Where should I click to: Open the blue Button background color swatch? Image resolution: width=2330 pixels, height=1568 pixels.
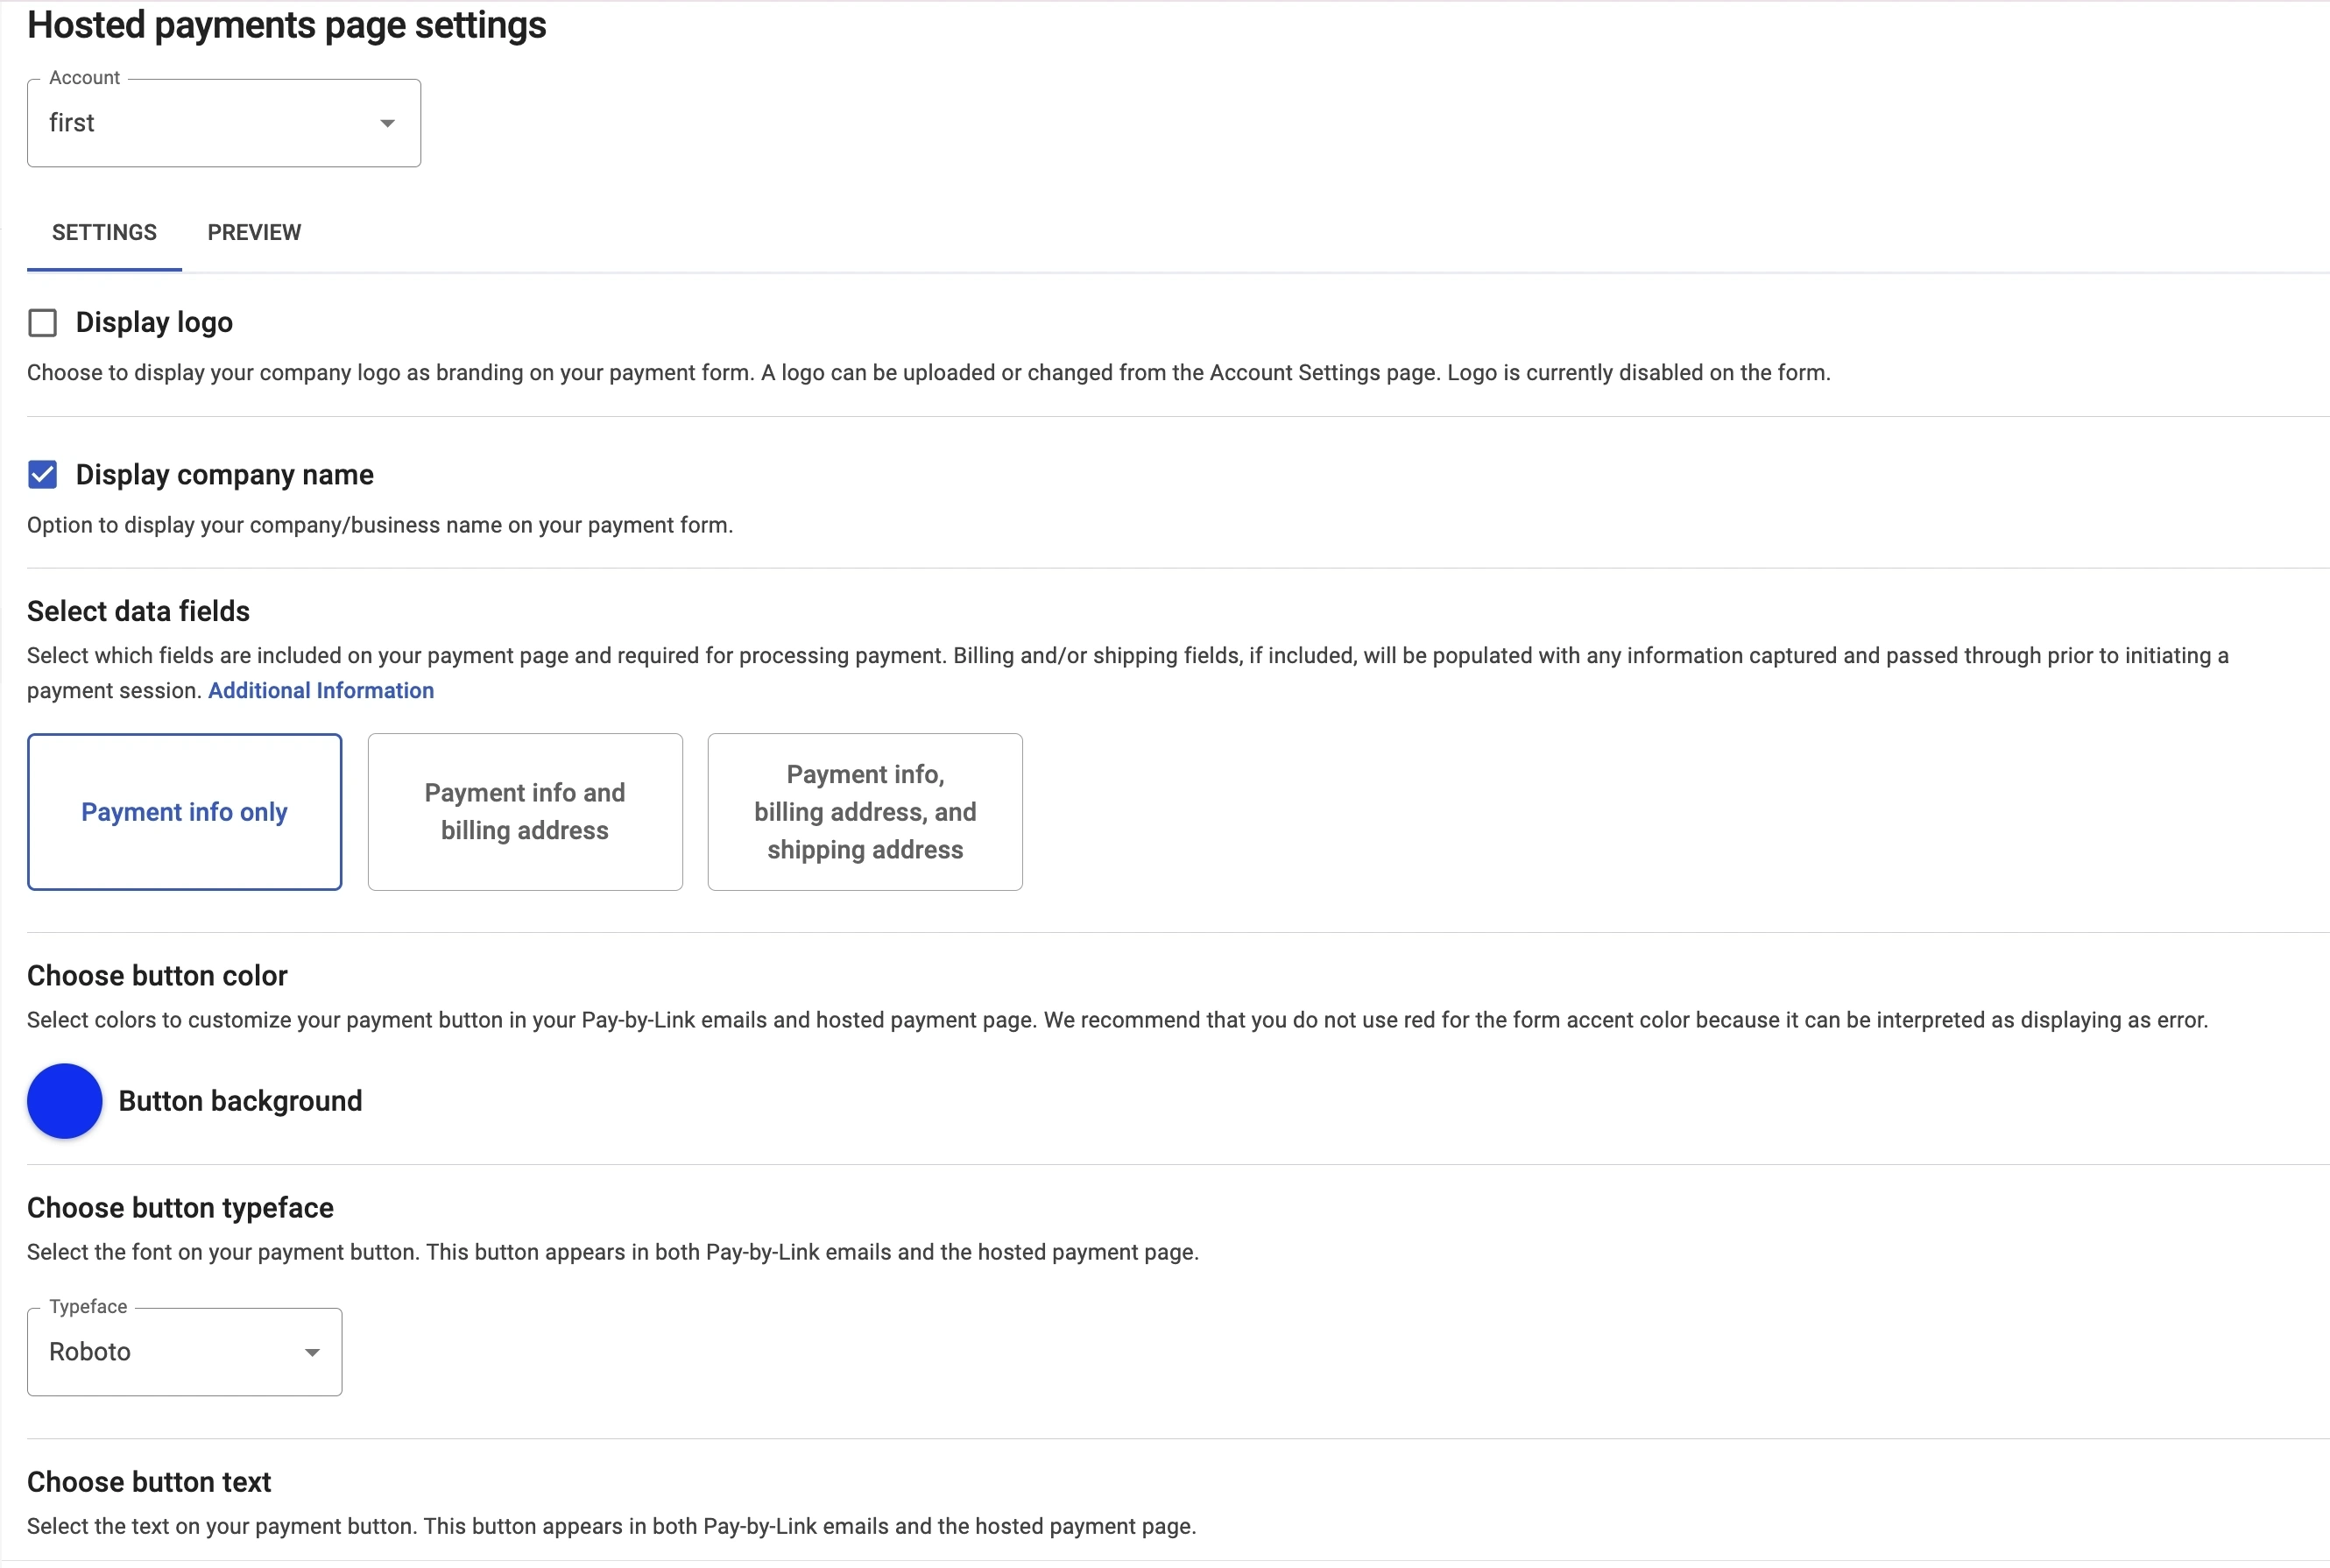point(64,1101)
